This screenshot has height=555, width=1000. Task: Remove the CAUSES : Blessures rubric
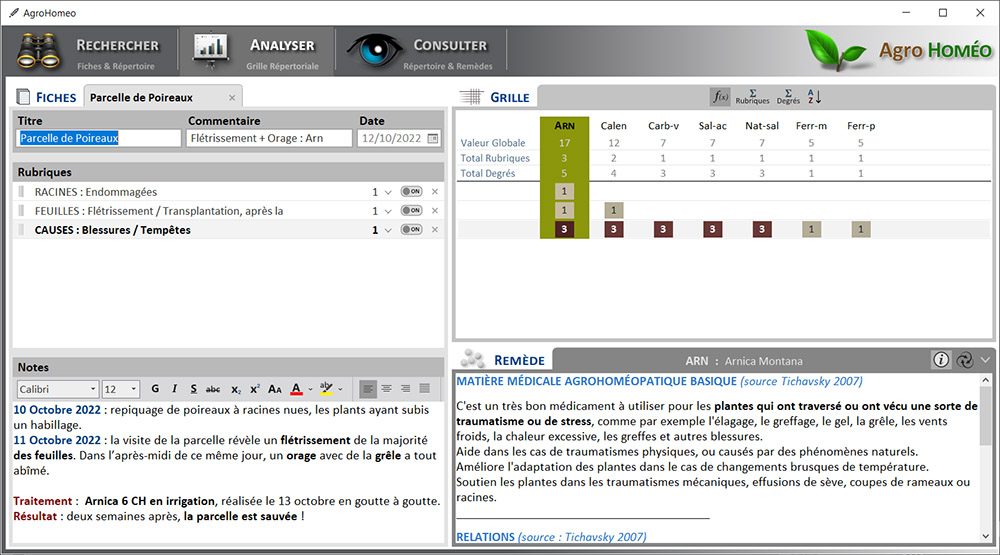tap(435, 230)
